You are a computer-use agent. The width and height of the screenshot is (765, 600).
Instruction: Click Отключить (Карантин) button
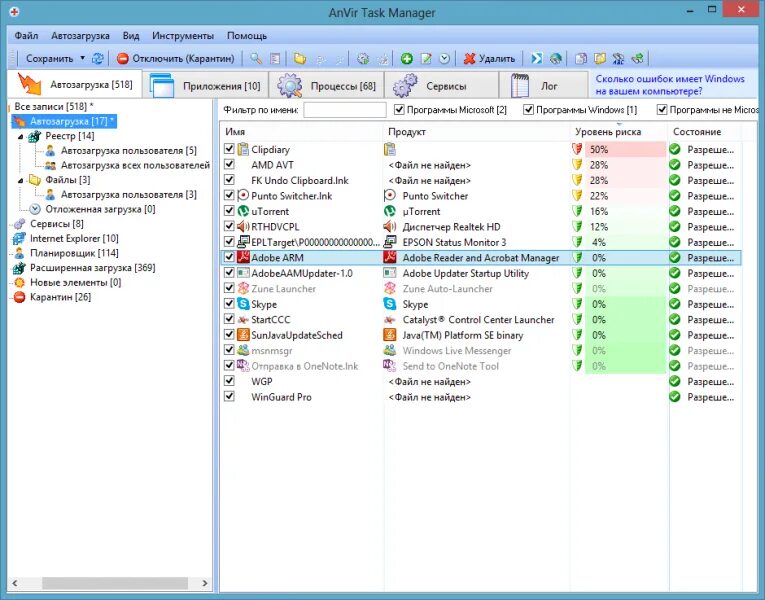click(176, 59)
